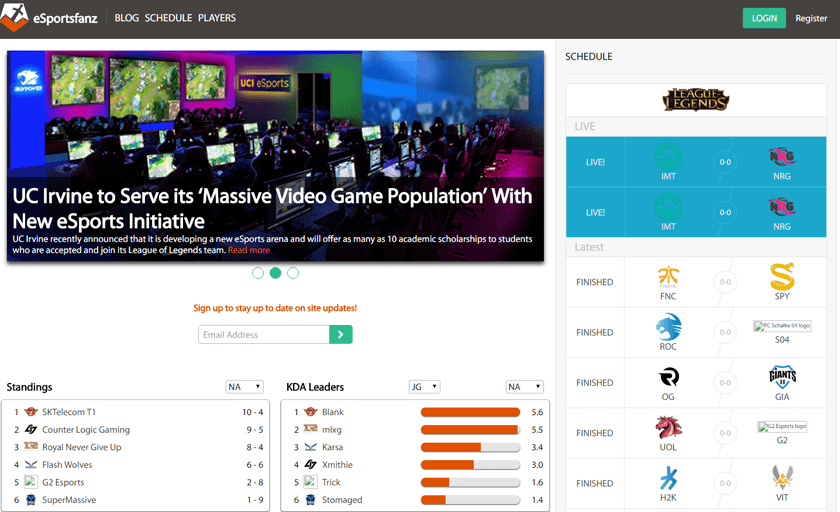Image resolution: width=840 pixels, height=512 pixels.
Task: Click player name Trick
Action: [331, 482]
